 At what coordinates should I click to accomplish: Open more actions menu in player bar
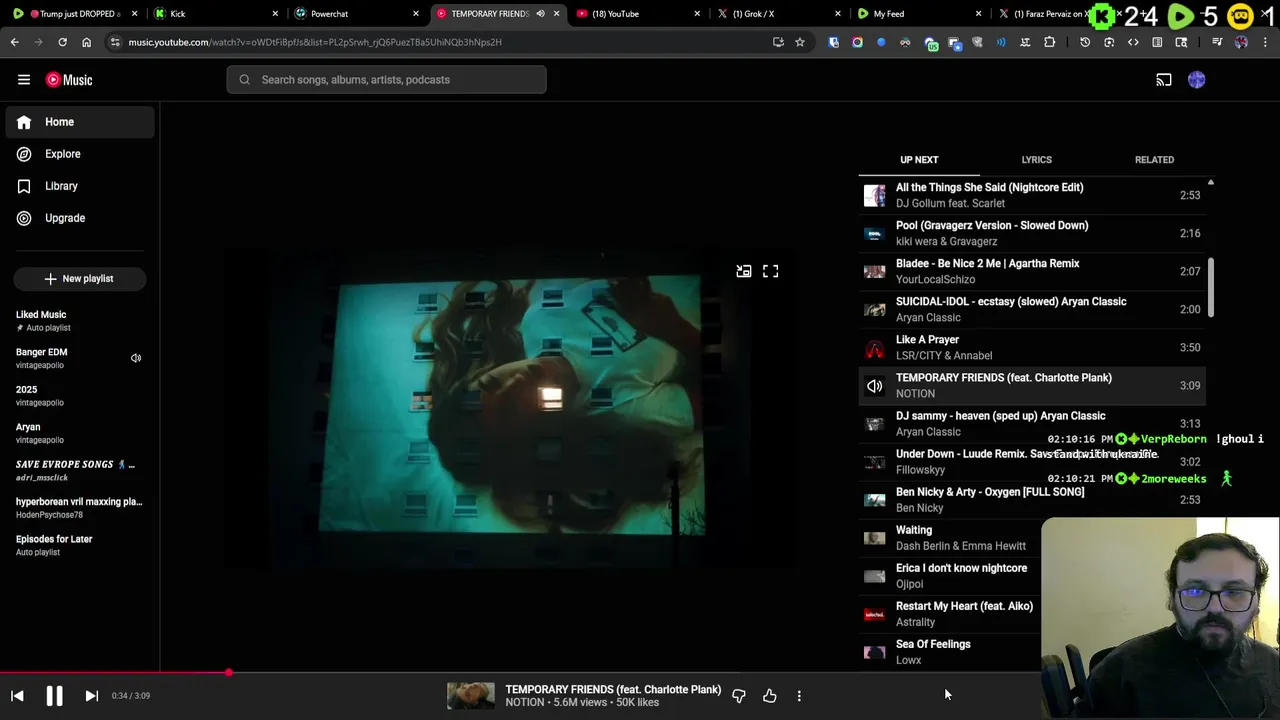coord(799,696)
